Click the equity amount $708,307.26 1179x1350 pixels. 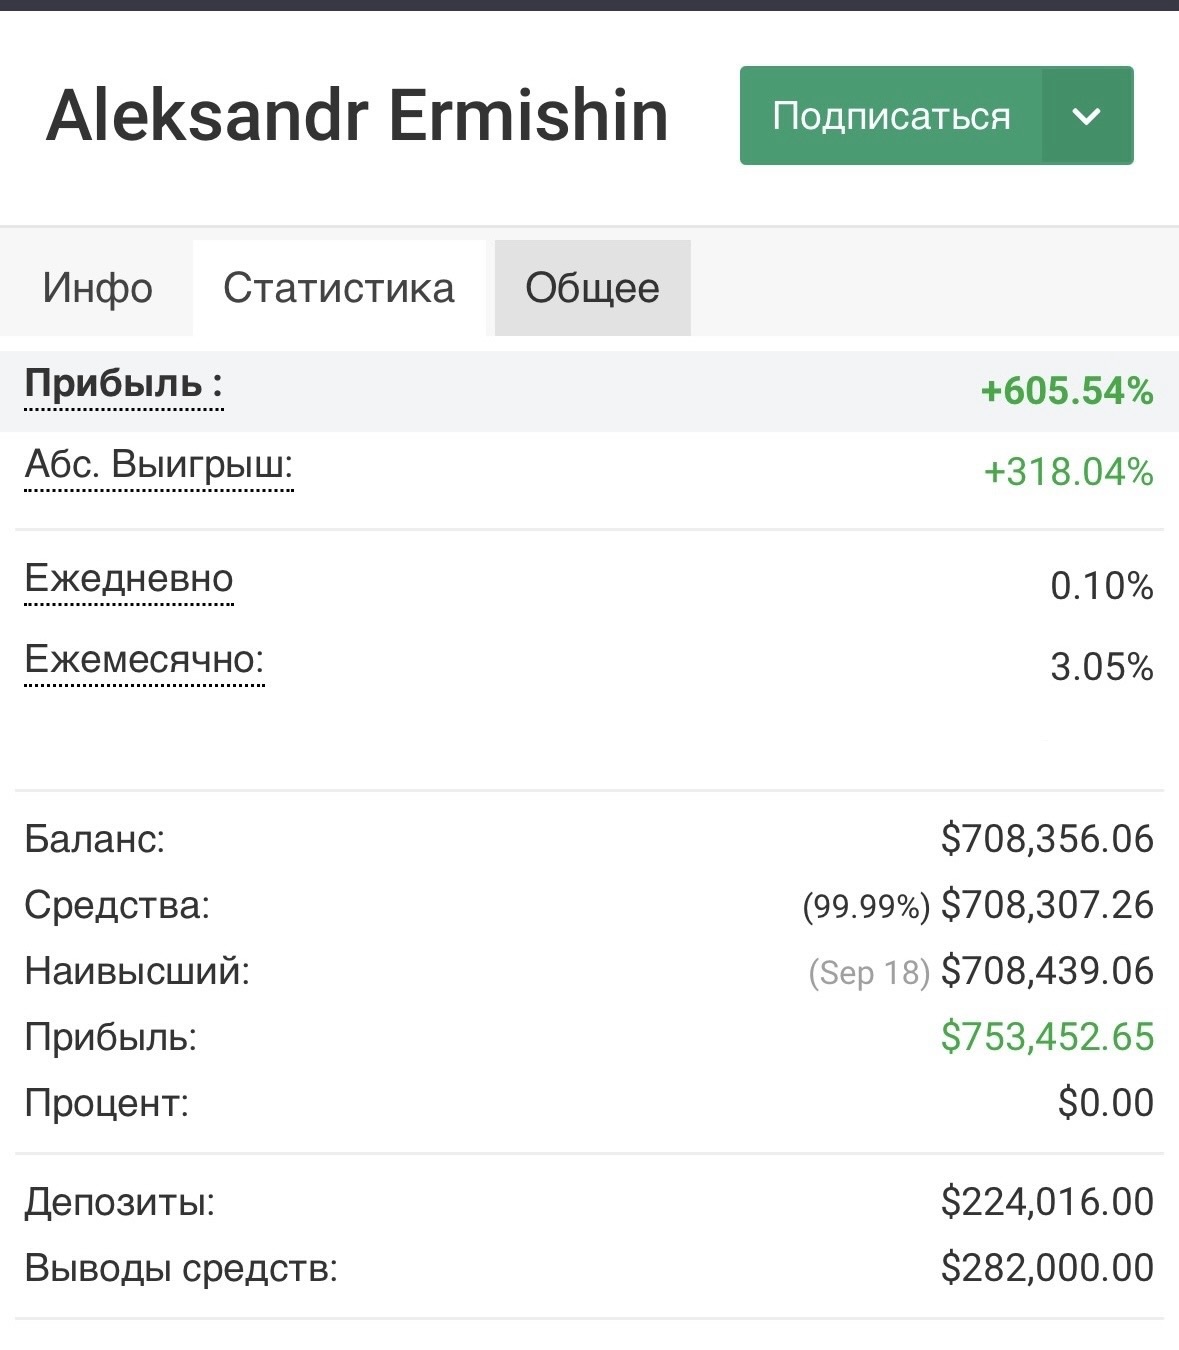[1047, 905]
